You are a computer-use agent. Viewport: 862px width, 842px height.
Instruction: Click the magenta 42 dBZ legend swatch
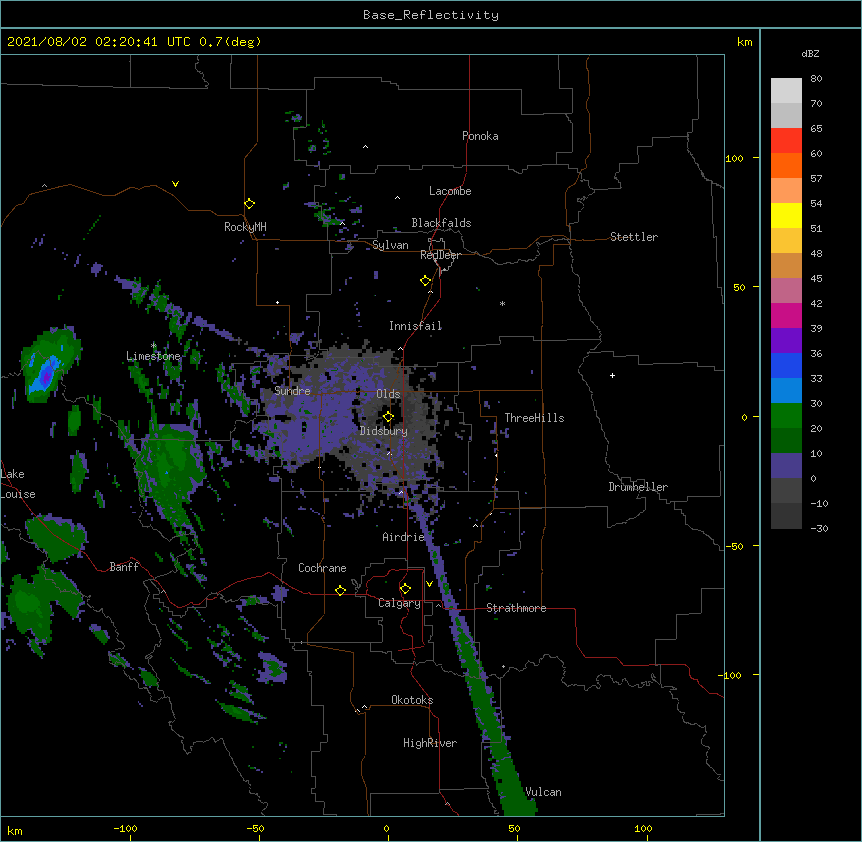pos(786,315)
